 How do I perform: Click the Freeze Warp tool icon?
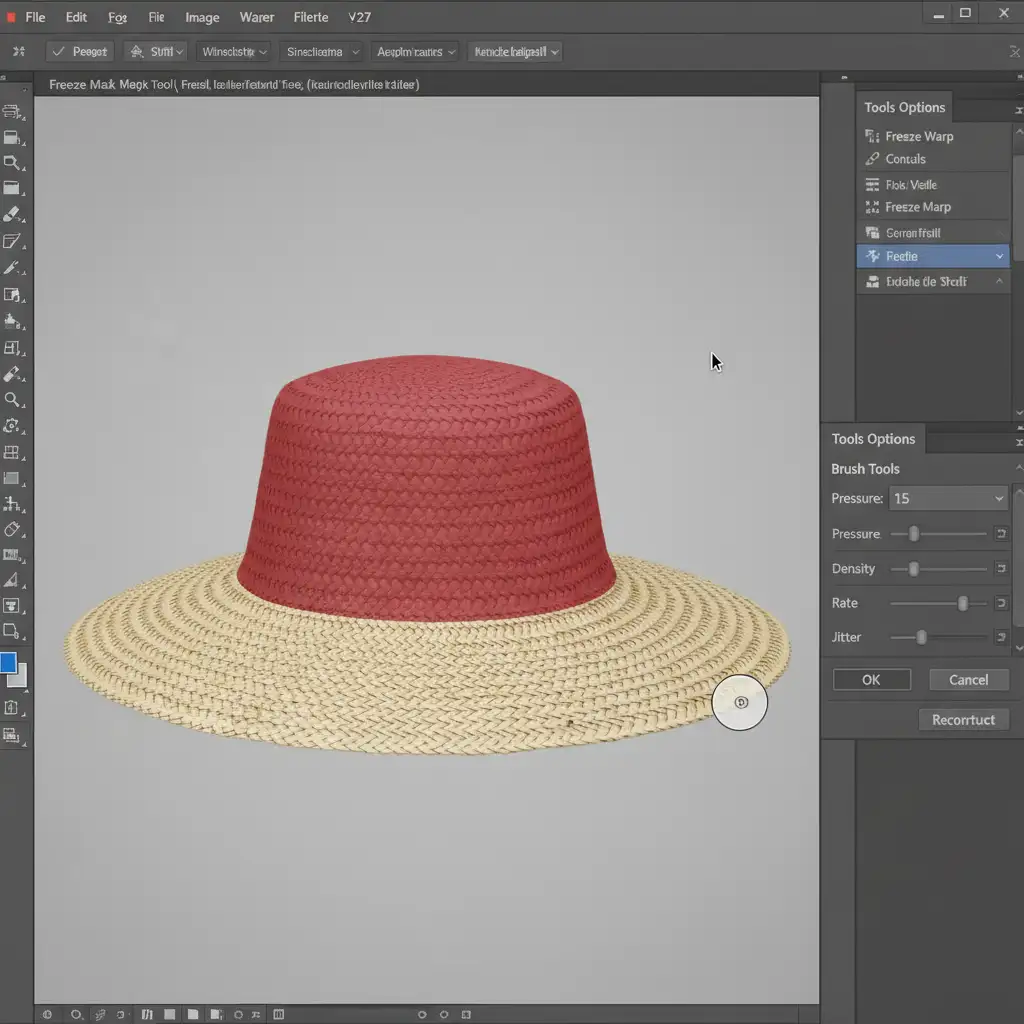tap(872, 136)
